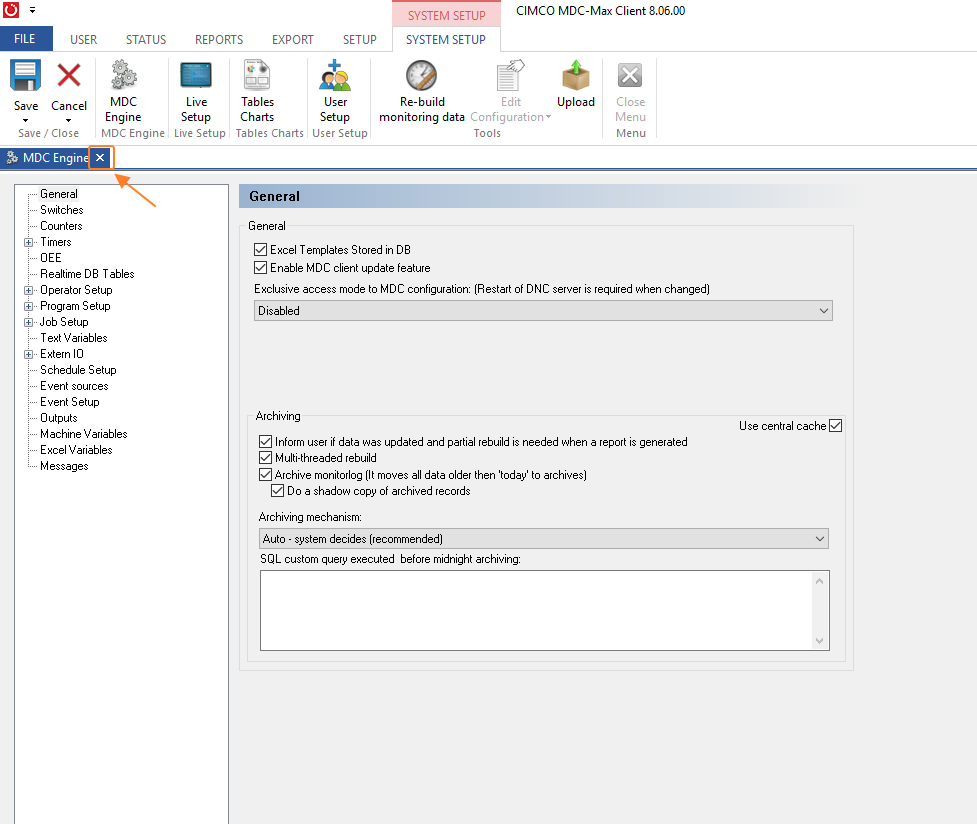This screenshot has width=977, height=824.
Task: Open Edit Configuration dropdown arrow
Action: 548,117
